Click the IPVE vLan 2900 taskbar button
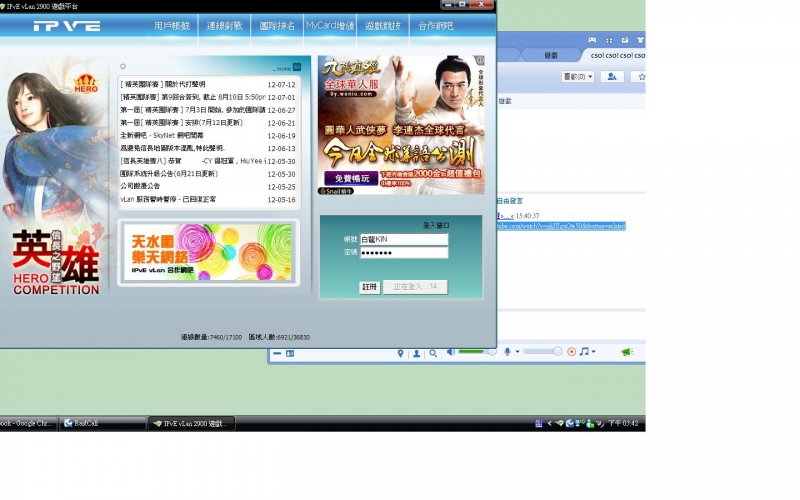Image resolution: width=800 pixels, height=500 pixels. 191,423
